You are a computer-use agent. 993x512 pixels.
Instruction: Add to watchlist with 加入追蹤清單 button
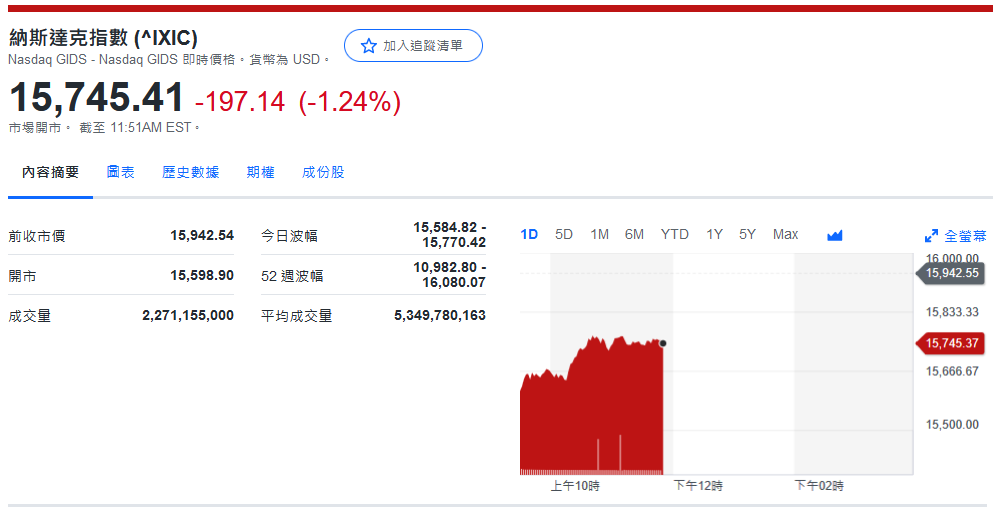click(413, 46)
